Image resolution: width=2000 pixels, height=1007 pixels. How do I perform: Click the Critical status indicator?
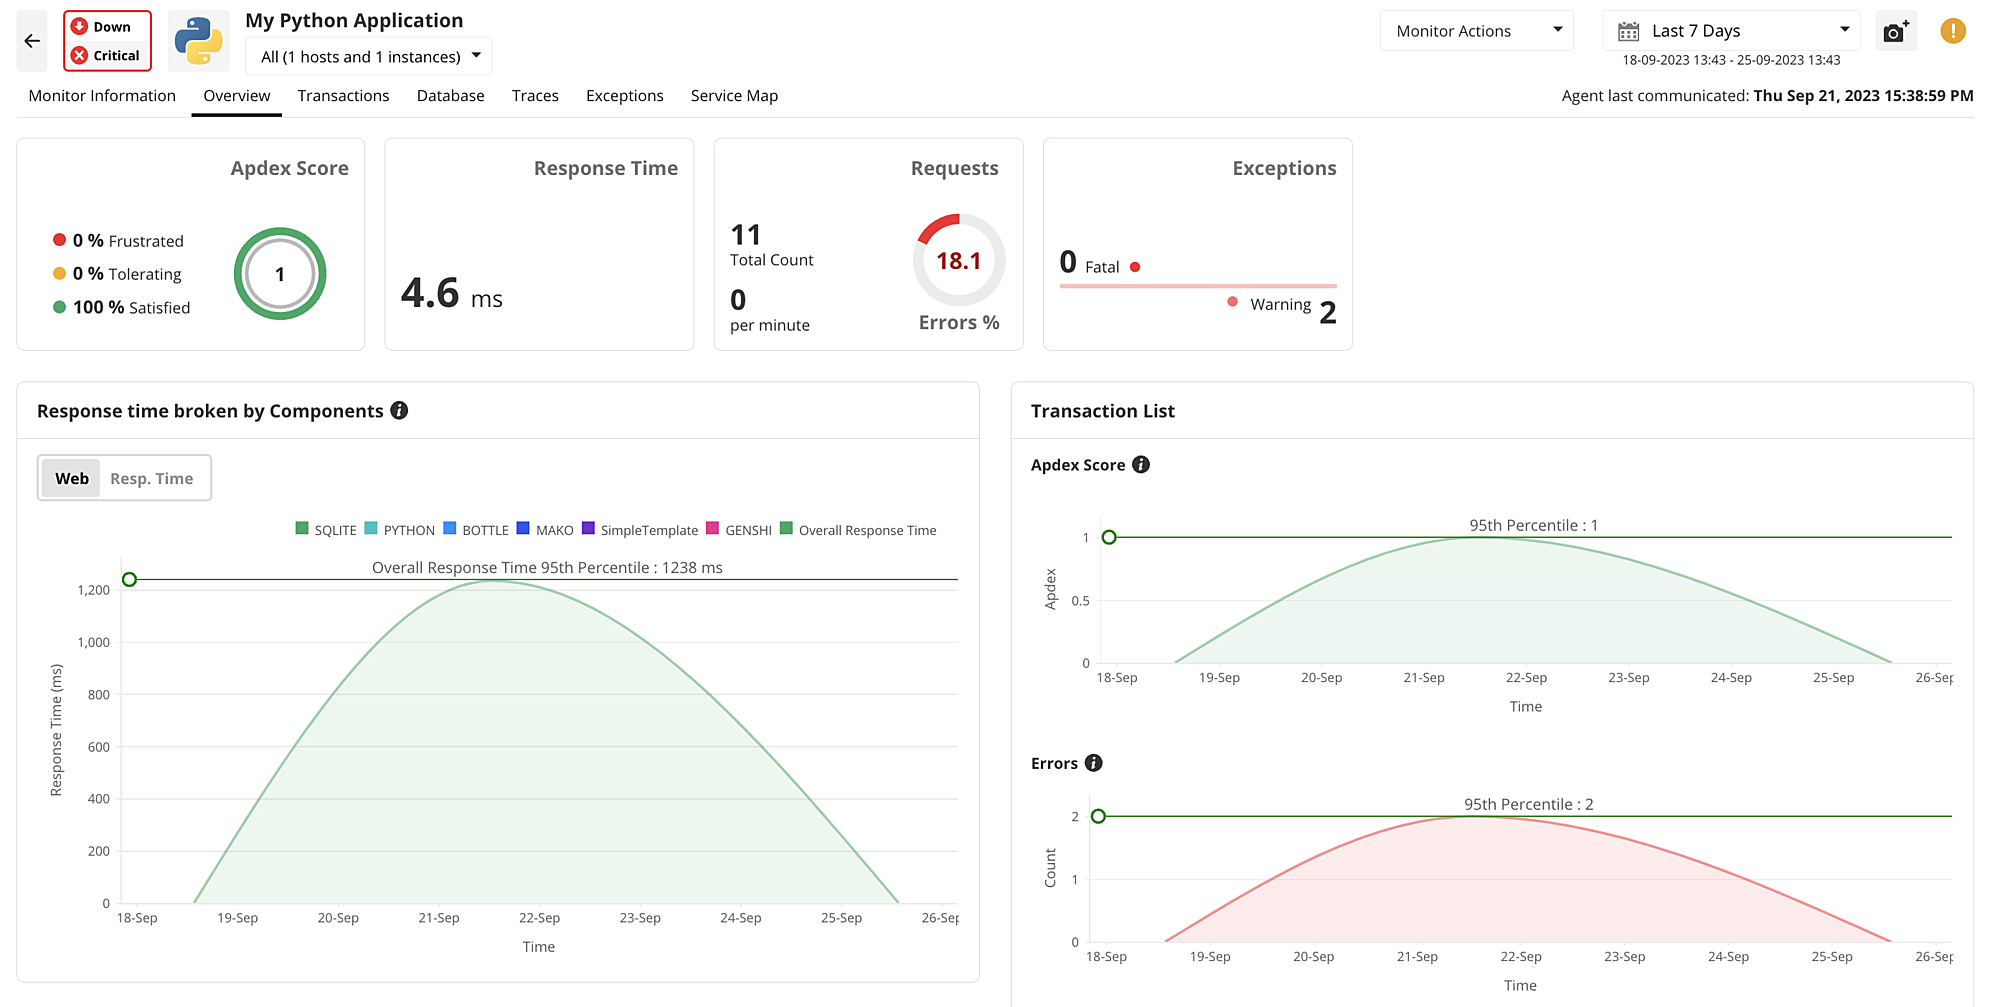[106, 55]
